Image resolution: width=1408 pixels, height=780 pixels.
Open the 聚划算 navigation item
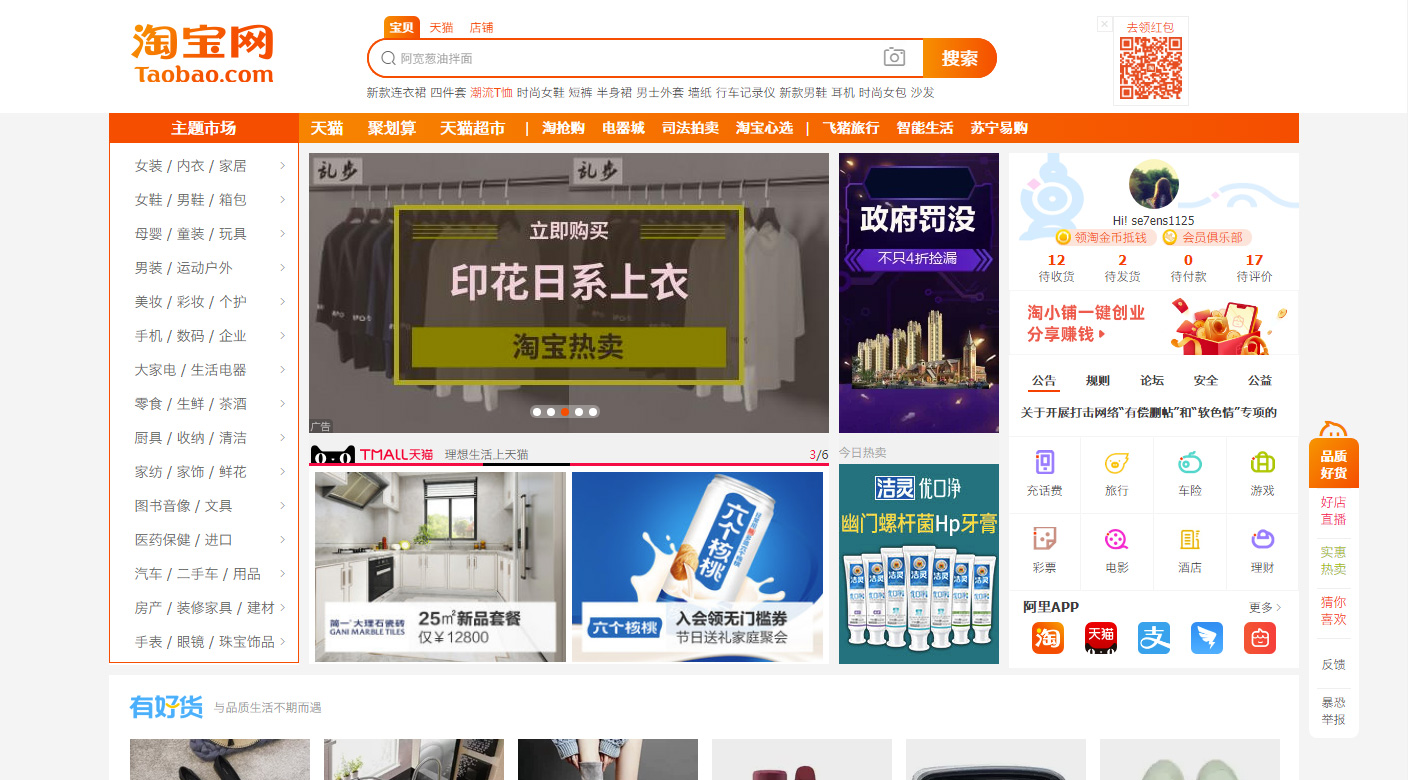(392, 128)
